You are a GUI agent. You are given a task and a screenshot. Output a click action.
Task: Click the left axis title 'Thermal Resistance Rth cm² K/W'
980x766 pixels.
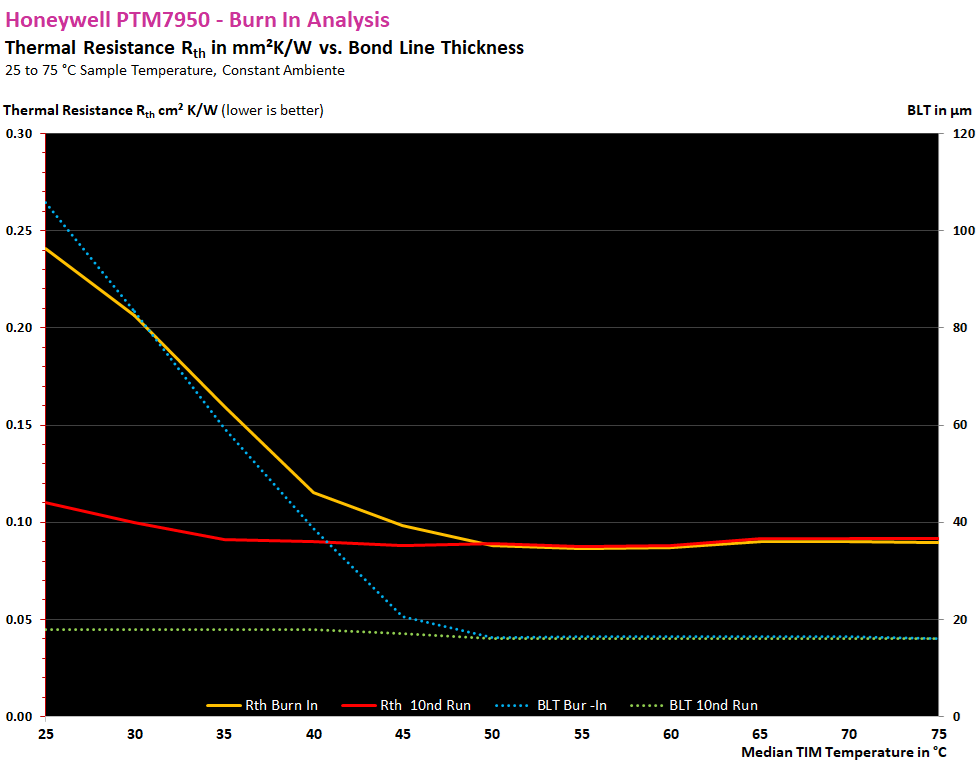[111, 111]
